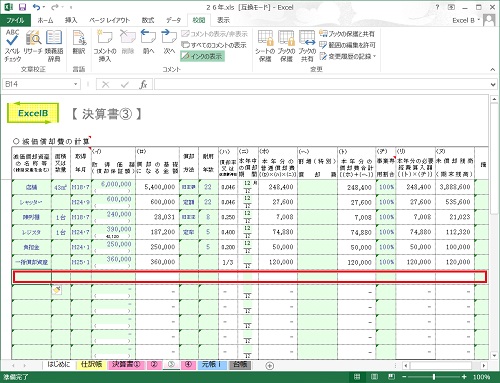
Task: Click the 100% zoom level
Action: (x=481, y=377)
